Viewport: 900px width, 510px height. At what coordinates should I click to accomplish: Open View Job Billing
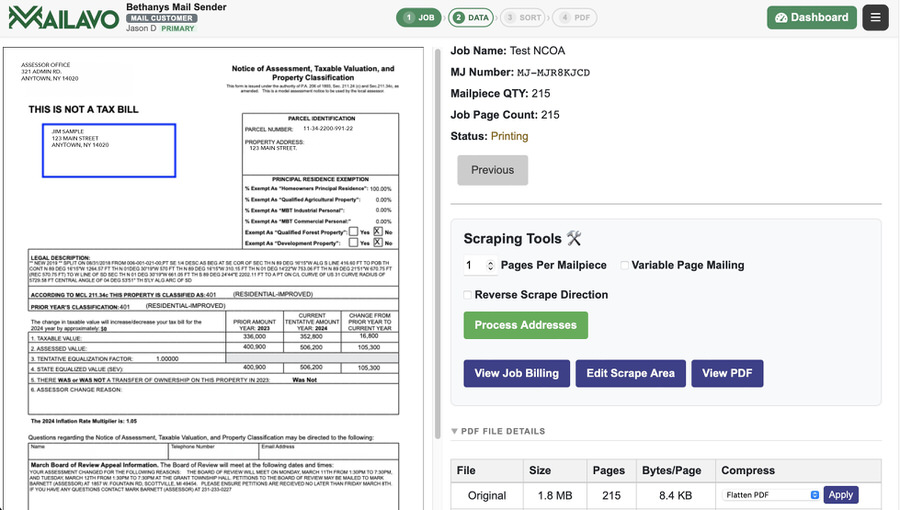tap(517, 373)
